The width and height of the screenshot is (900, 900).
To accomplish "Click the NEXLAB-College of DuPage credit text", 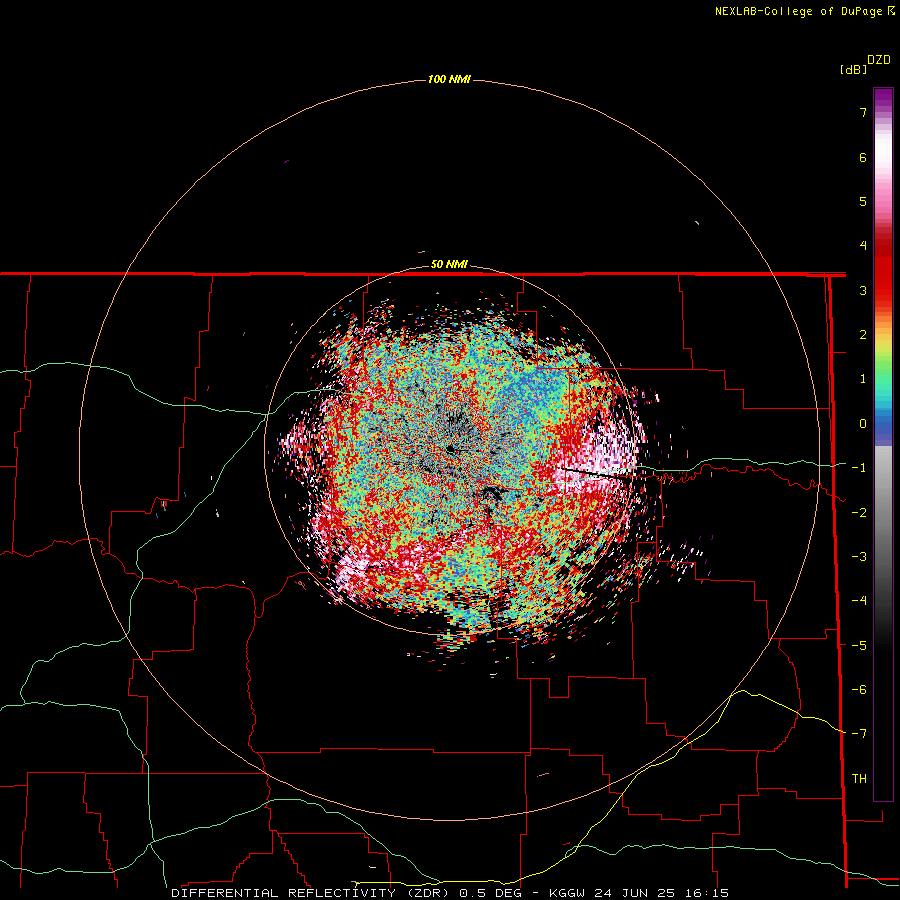I will [798, 11].
